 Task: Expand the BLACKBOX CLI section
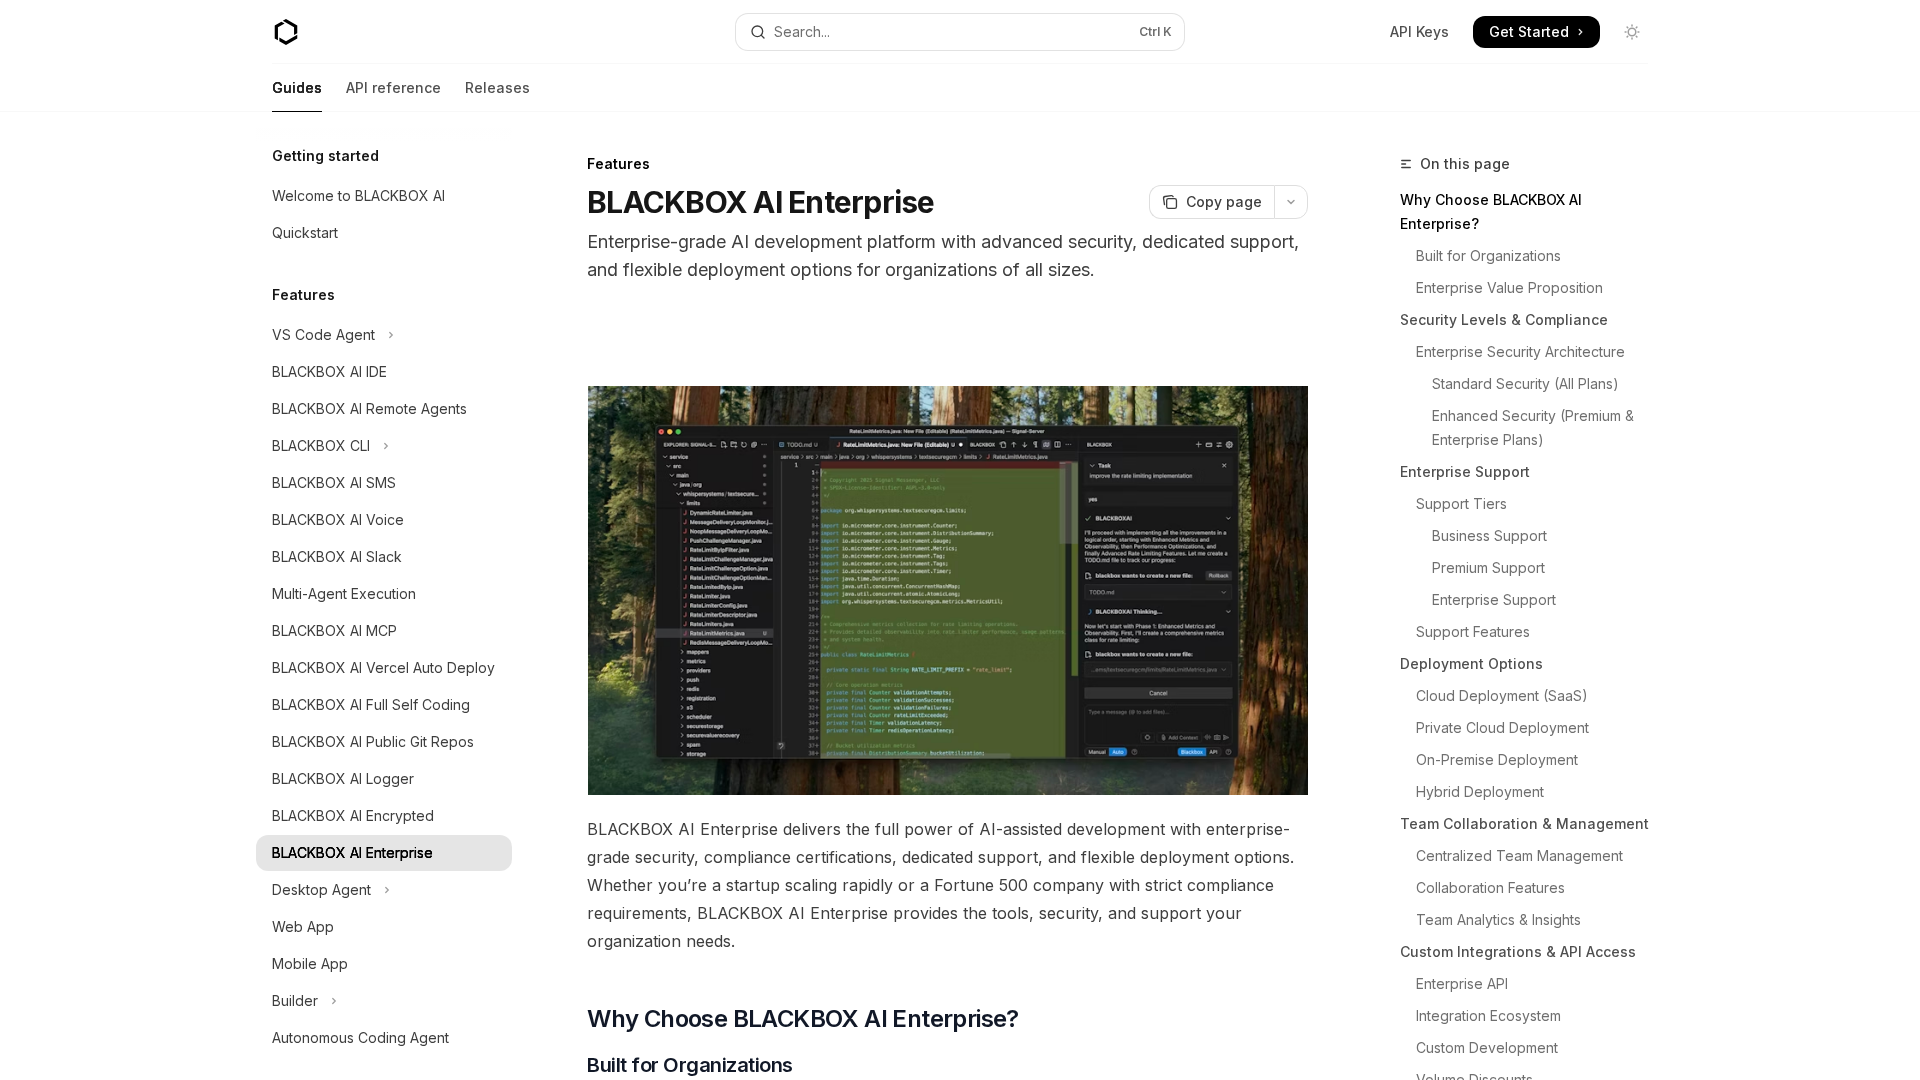(x=386, y=446)
